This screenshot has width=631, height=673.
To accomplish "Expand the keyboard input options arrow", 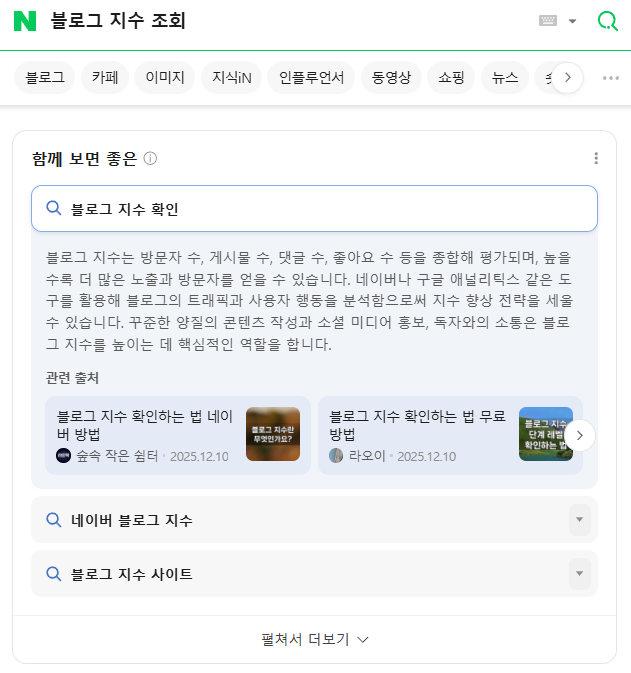I will 572,21.
